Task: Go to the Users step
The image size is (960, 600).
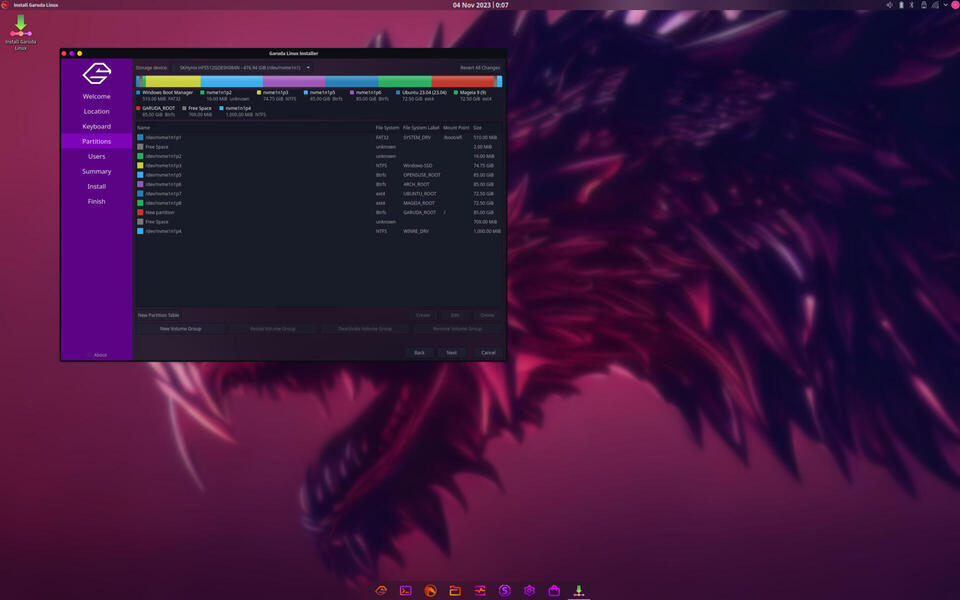Action: (x=97, y=157)
